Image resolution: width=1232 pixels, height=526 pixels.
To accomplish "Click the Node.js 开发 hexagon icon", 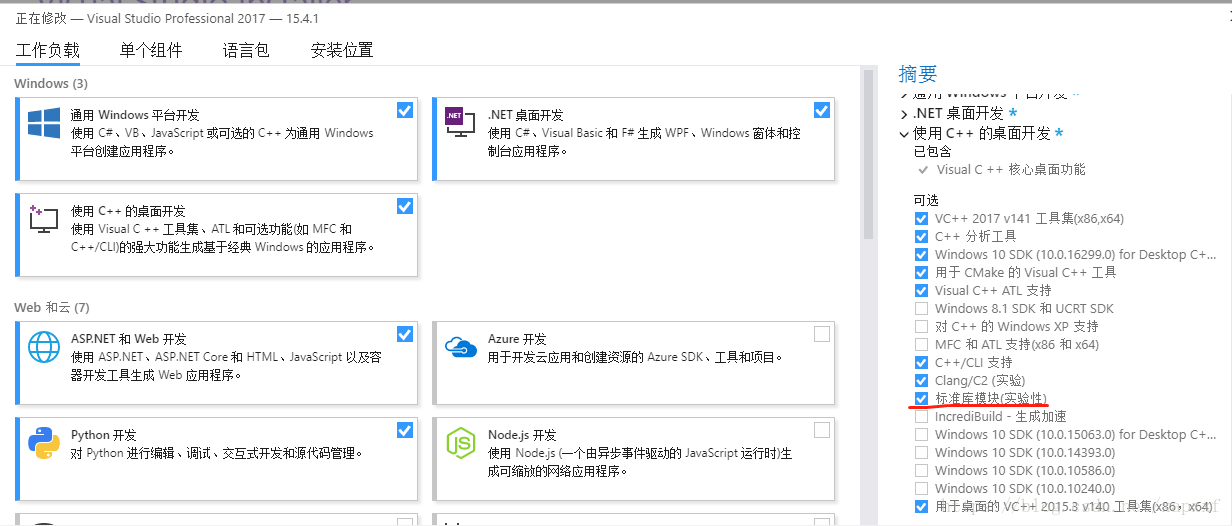I will pos(460,442).
